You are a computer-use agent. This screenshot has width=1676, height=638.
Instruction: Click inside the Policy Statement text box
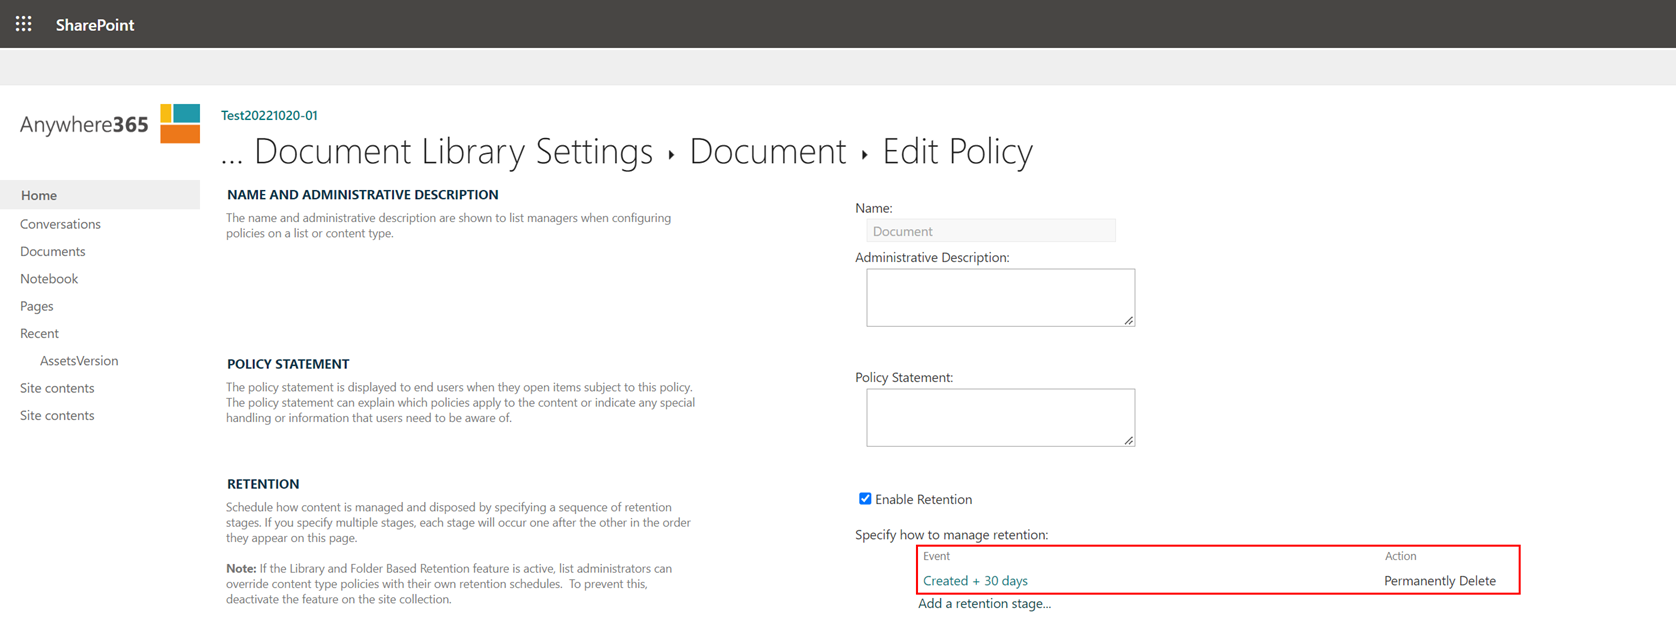(1000, 417)
